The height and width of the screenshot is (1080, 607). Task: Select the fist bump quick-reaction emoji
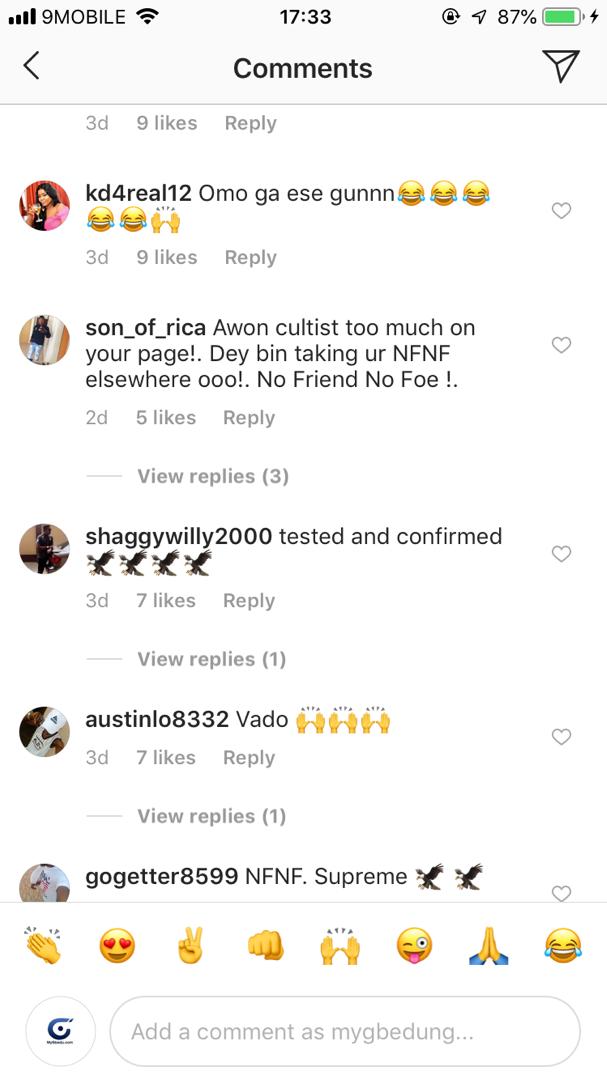click(266, 944)
